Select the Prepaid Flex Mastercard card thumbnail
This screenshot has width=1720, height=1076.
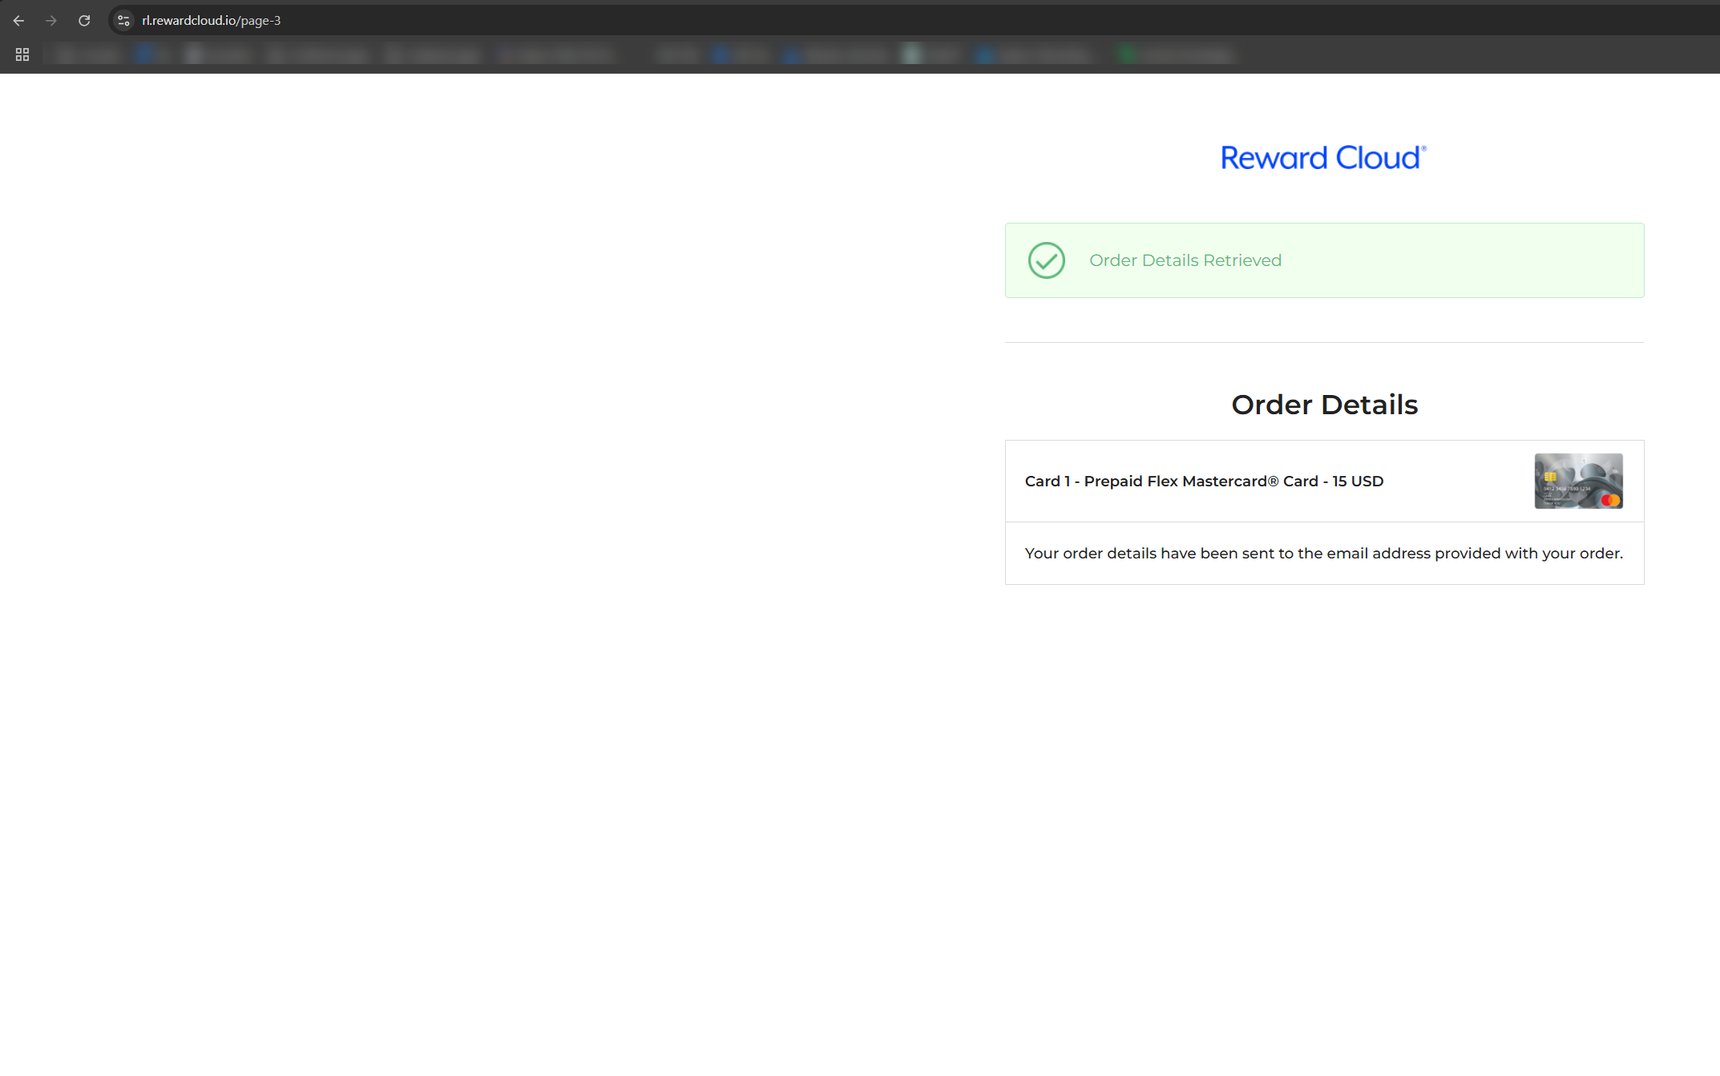coord(1578,481)
